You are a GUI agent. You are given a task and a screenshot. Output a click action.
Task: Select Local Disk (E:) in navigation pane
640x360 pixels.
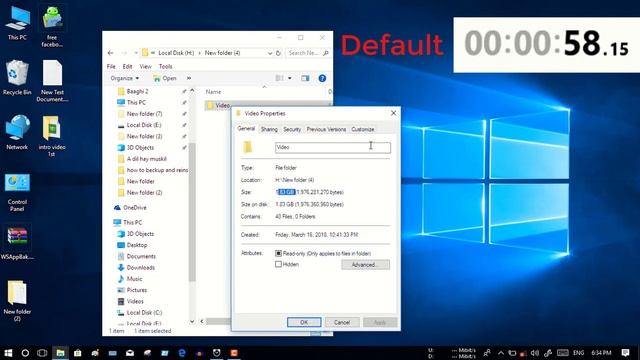tap(144, 125)
